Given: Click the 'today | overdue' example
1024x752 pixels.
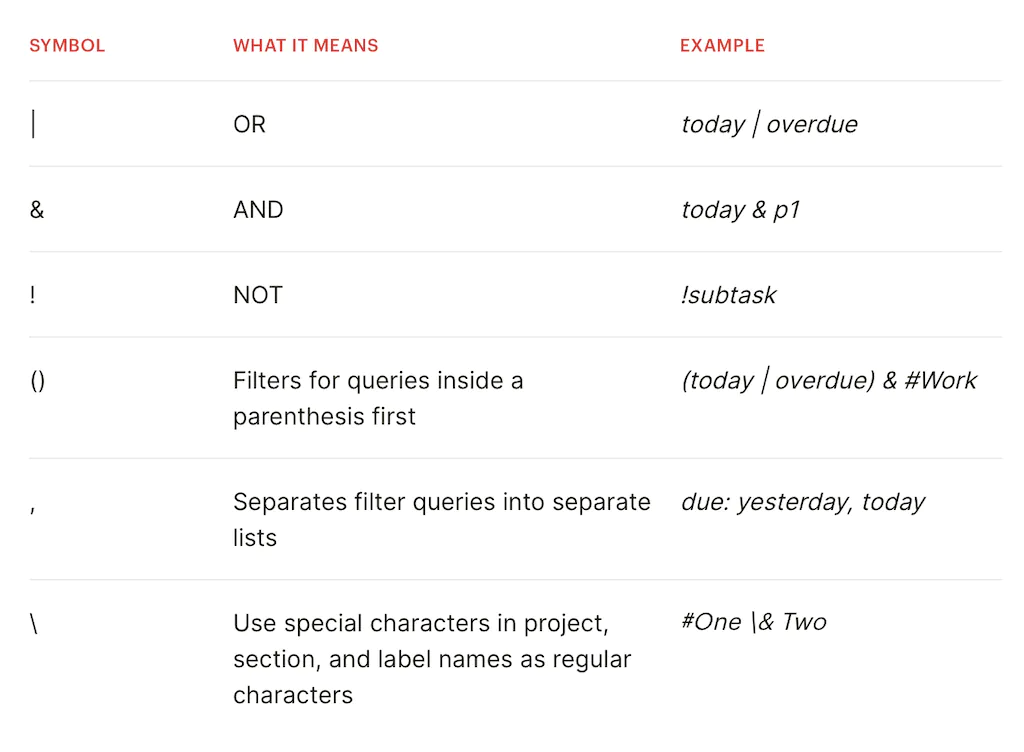Looking at the screenshot, I should pyautogui.click(x=769, y=125).
